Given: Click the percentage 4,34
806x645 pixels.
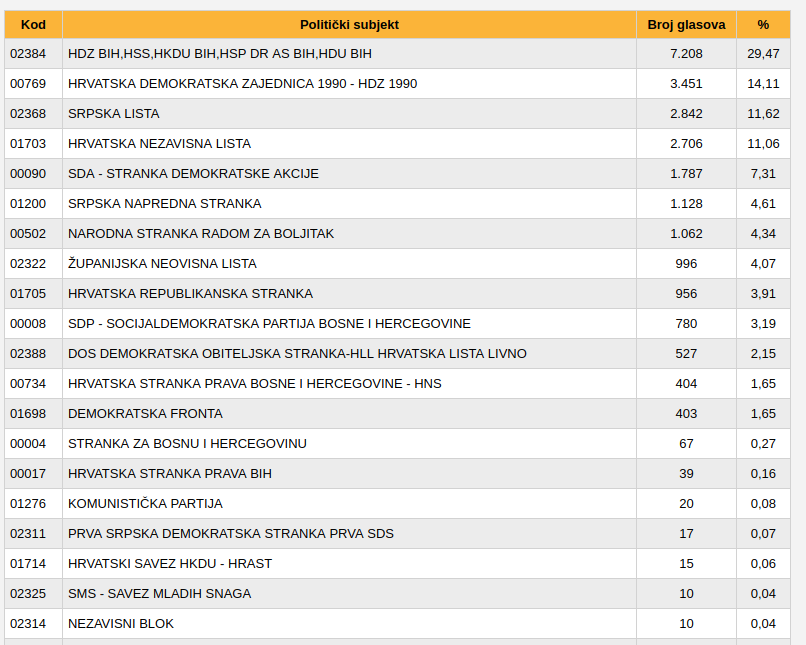Looking at the screenshot, I should tap(763, 234).
